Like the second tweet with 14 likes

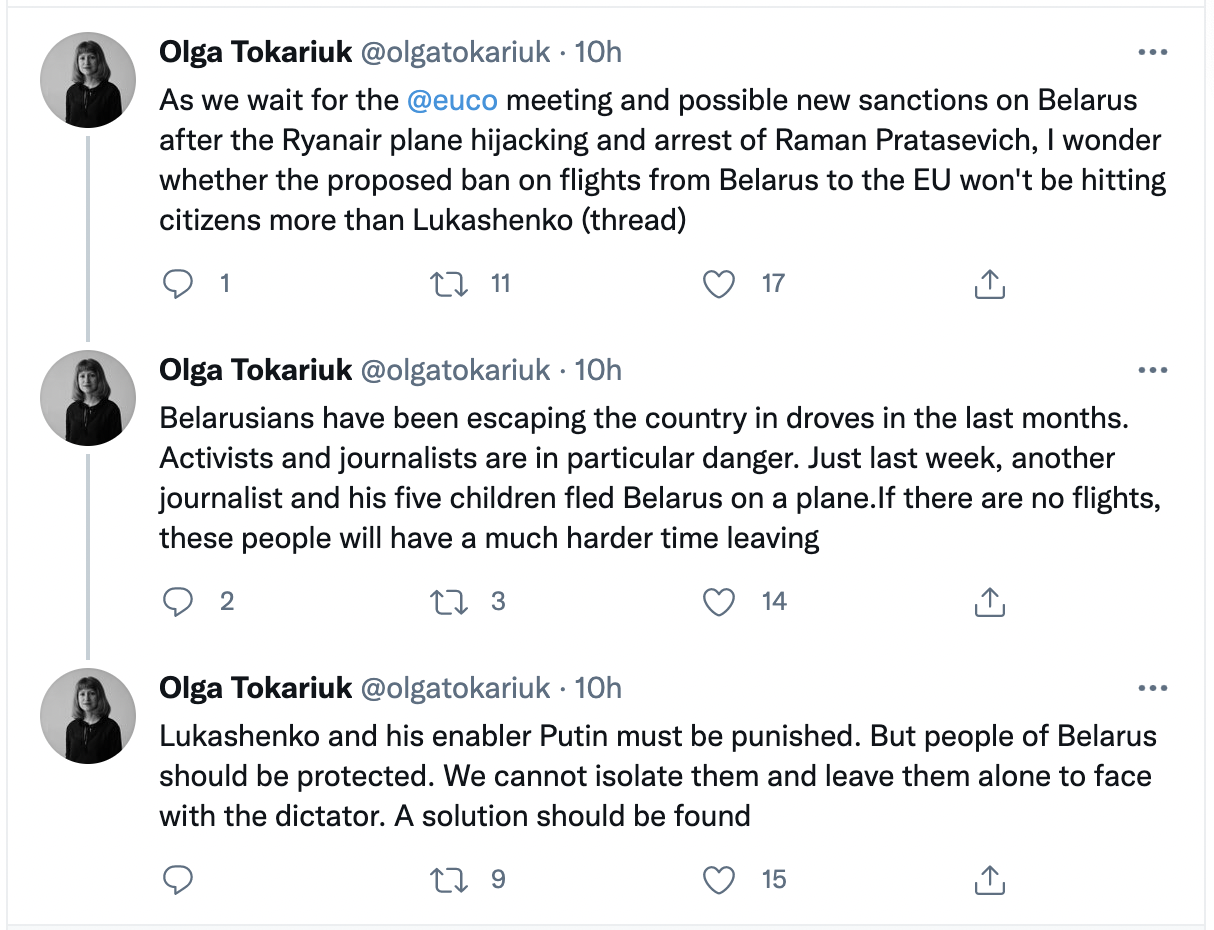(x=718, y=602)
